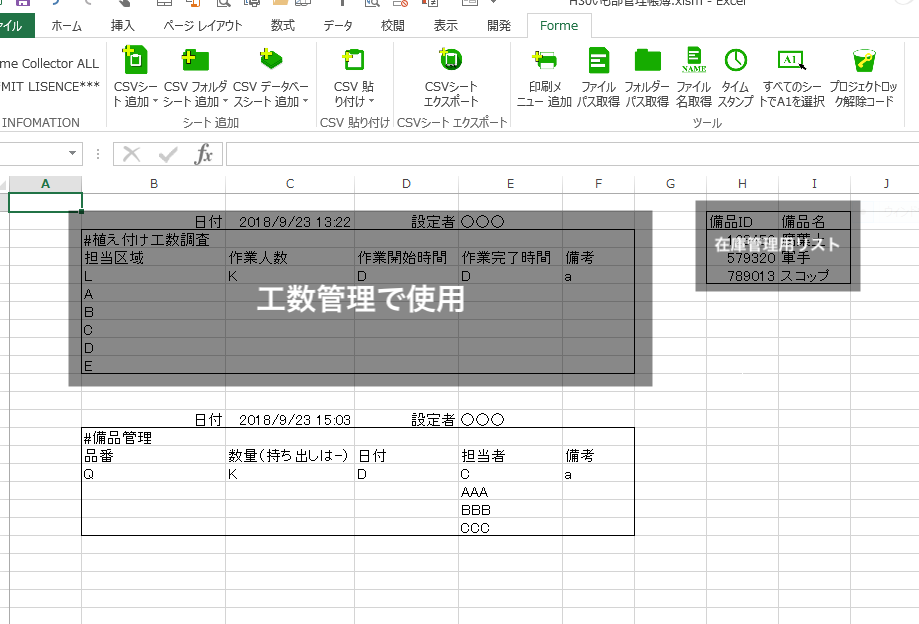
Task: Click the 備品名 header cell
Action: (x=814, y=221)
